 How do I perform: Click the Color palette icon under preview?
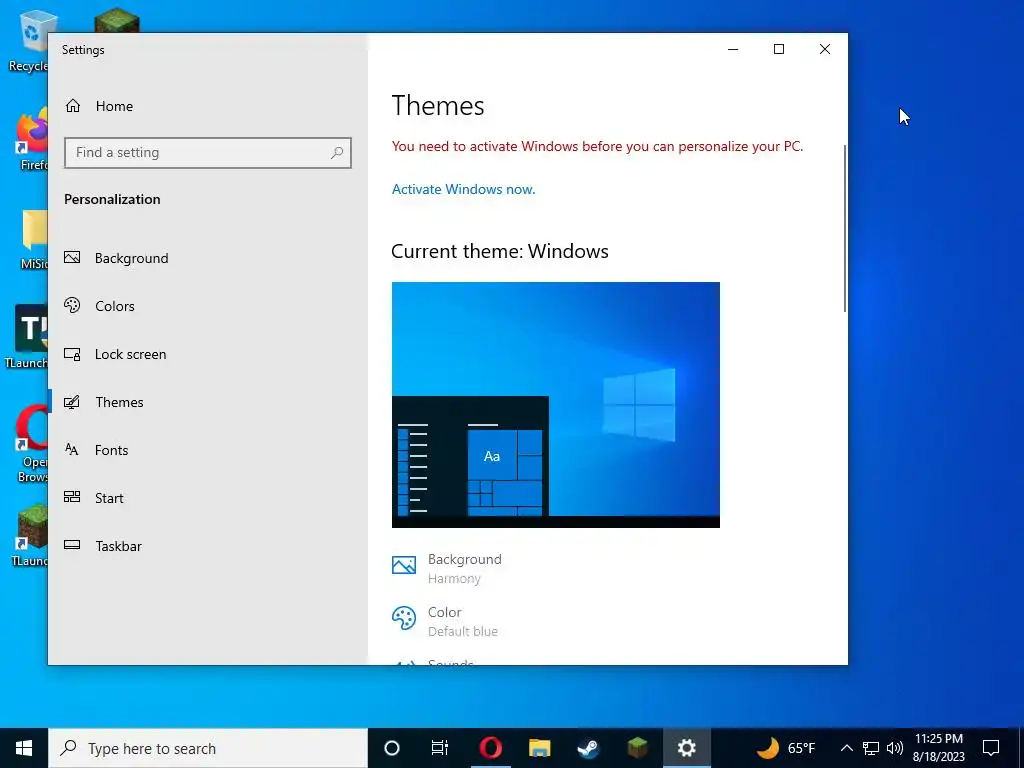pos(404,618)
